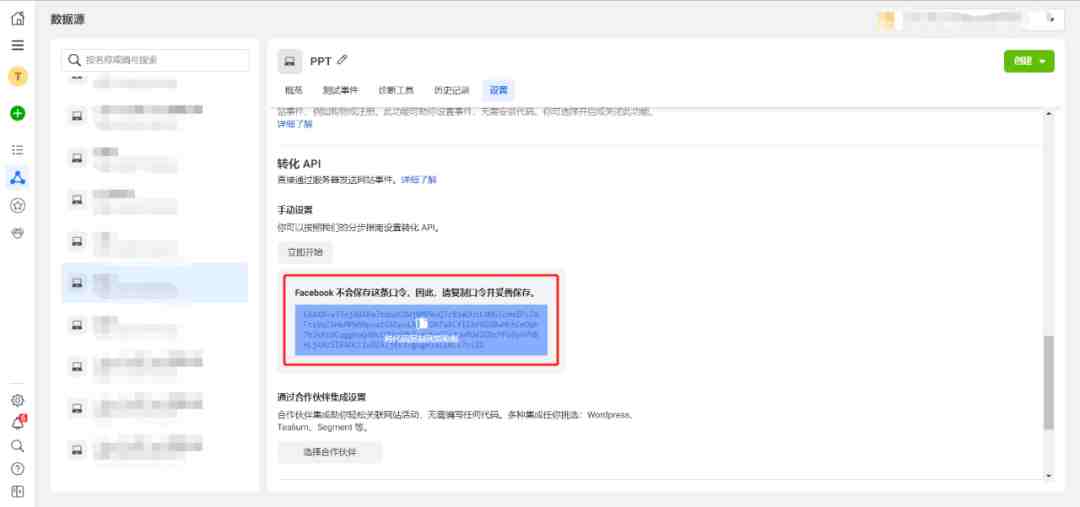Switch to the 概览 tab
The image size is (1080, 507).
point(293,91)
